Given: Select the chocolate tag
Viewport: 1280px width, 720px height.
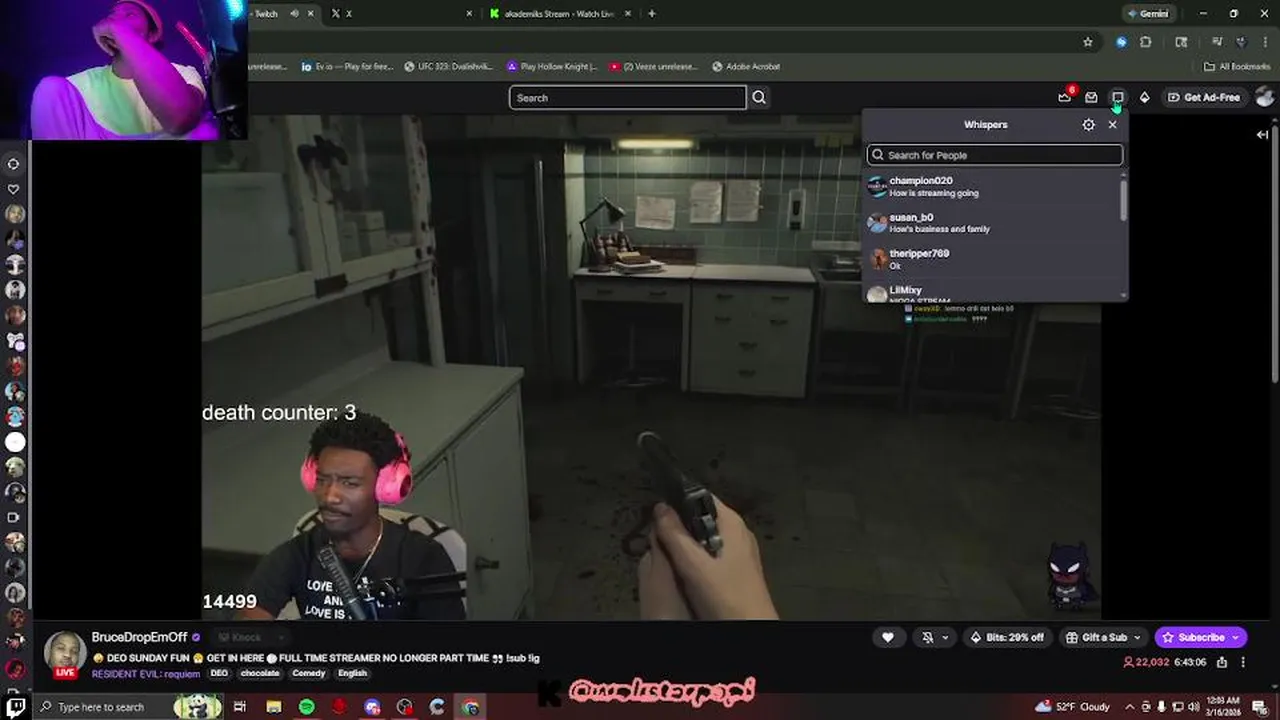Looking at the screenshot, I should pos(260,673).
